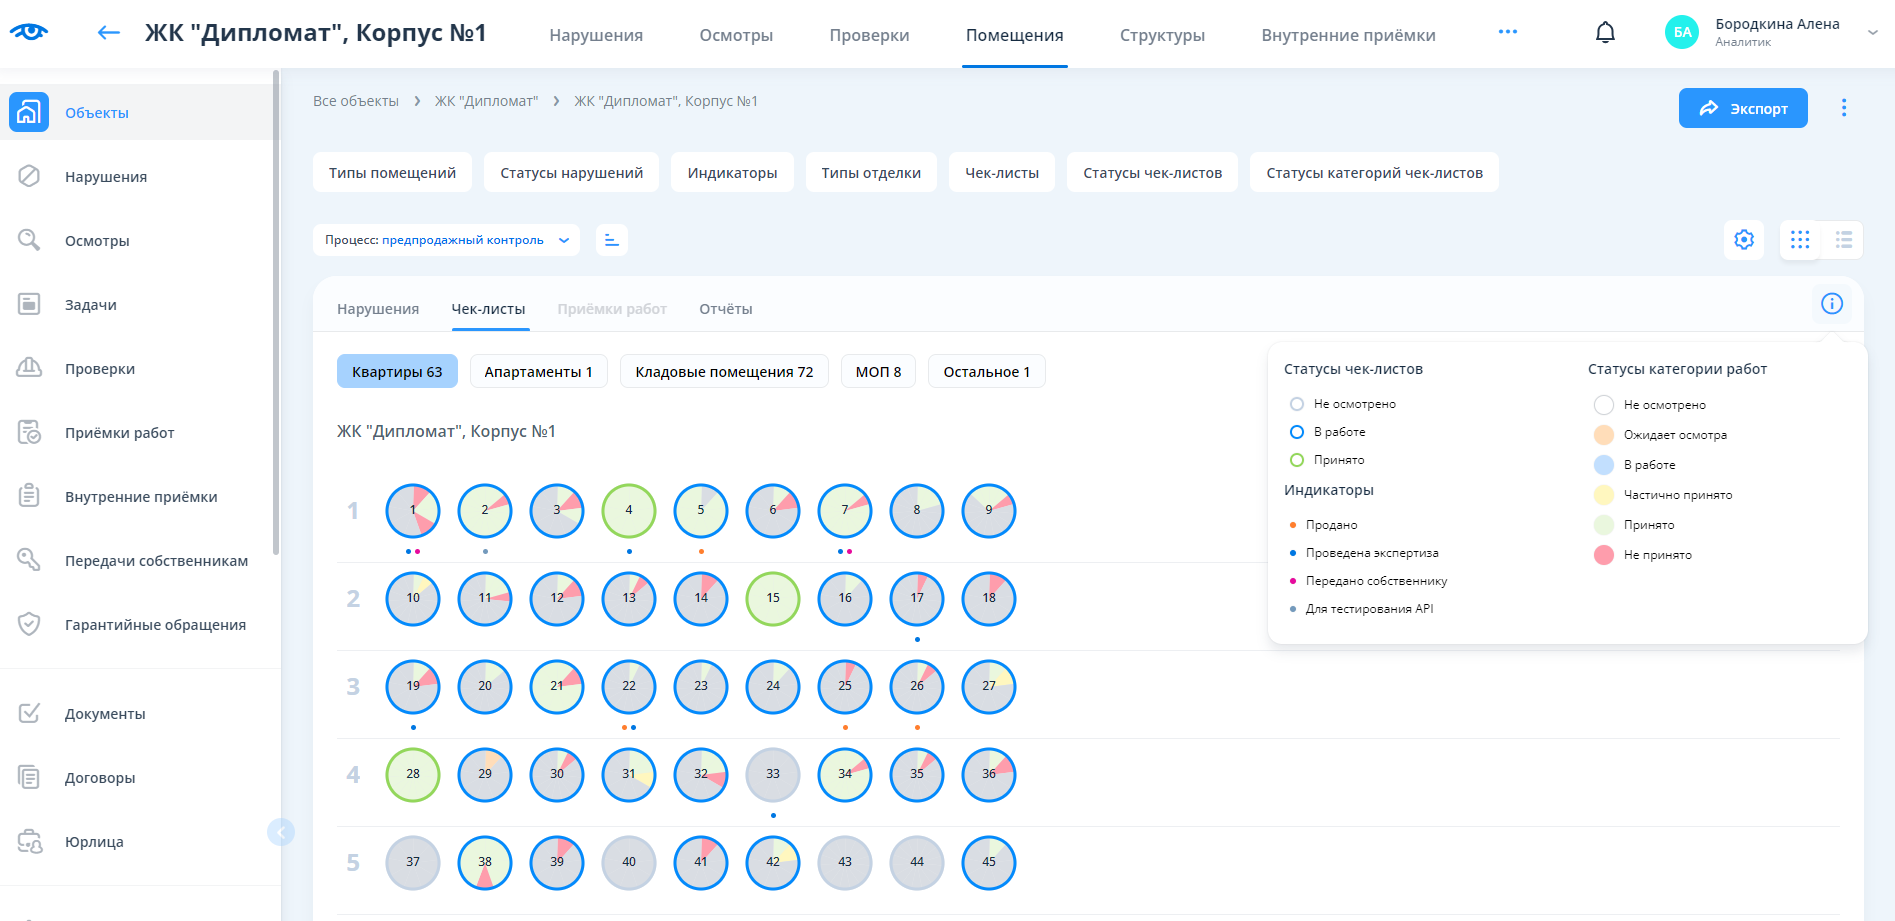Click the sort icon next to process selector
This screenshot has width=1895, height=921.
612,240
